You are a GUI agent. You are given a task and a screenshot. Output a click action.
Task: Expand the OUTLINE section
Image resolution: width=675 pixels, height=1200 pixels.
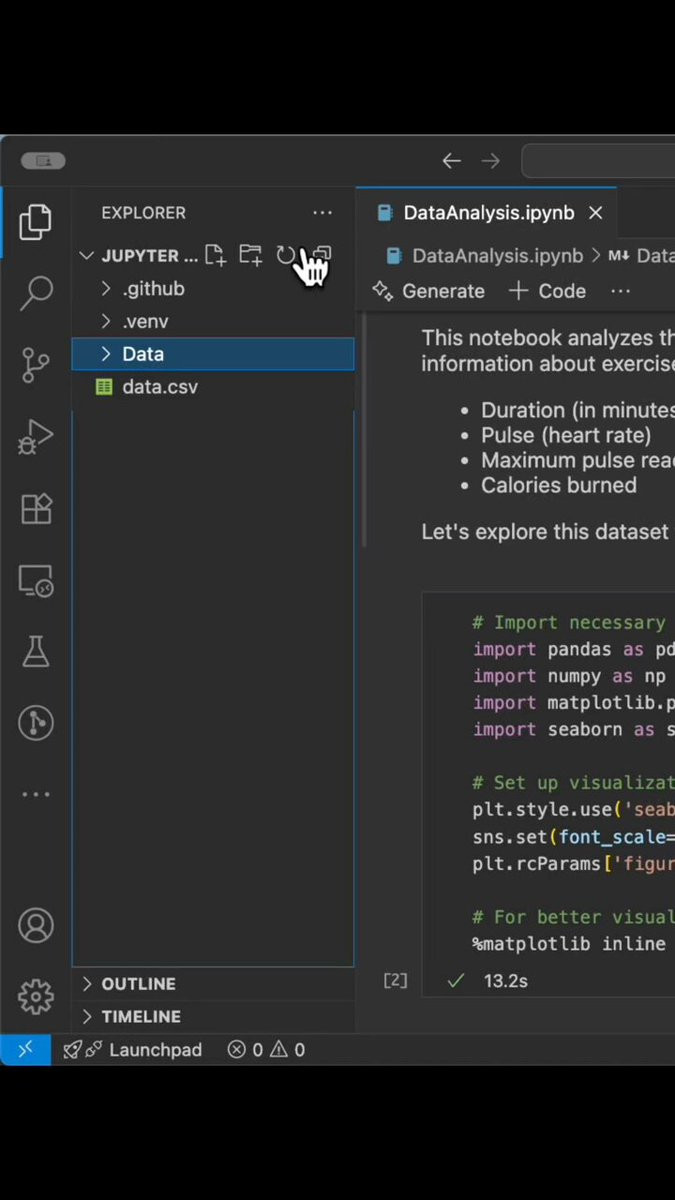(212, 984)
